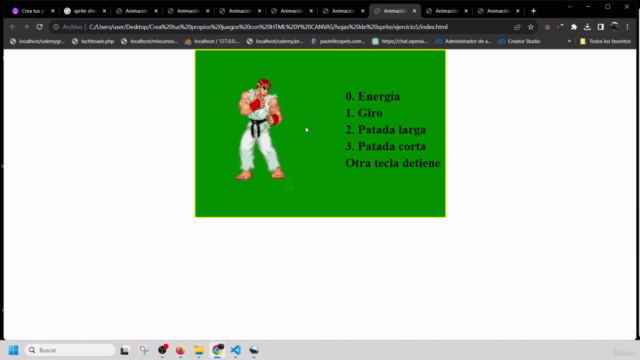Click the '2. Patada larga' text
Viewport: 640px width, 360px height.
[385, 130]
